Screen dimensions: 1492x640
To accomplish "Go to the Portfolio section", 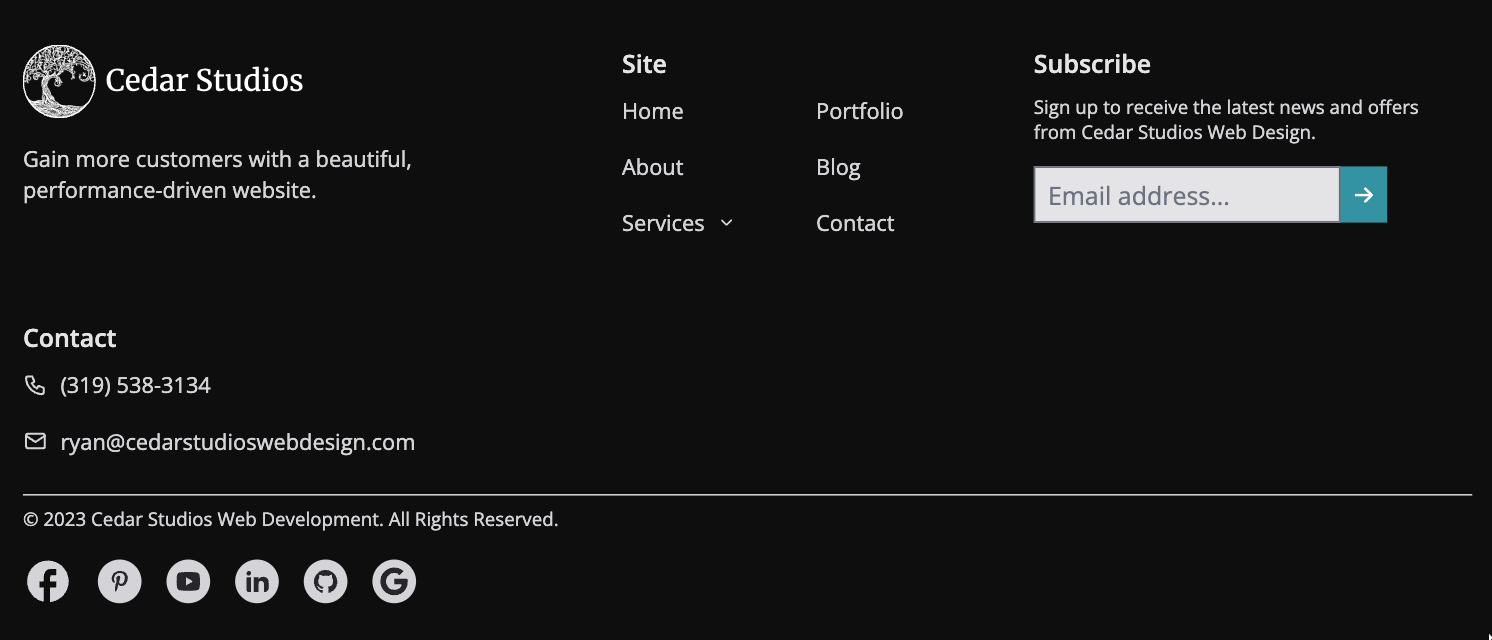I will (859, 111).
